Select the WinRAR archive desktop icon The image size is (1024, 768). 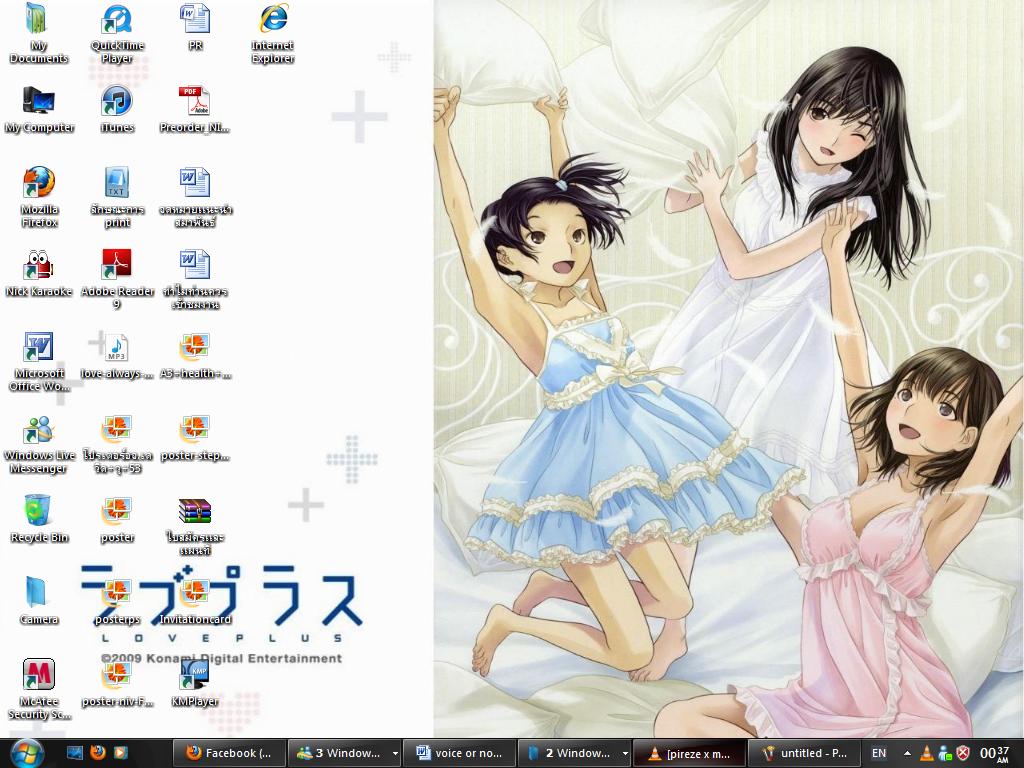click(195, 526)
